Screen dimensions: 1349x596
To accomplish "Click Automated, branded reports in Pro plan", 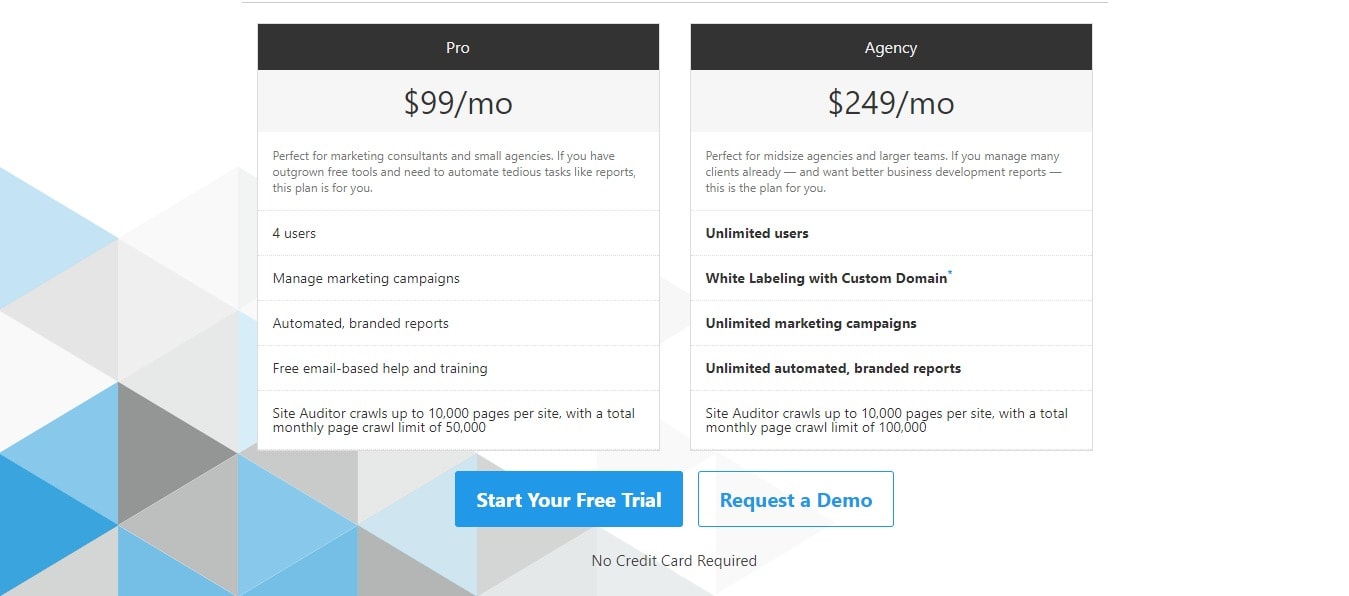I will 360,323.
